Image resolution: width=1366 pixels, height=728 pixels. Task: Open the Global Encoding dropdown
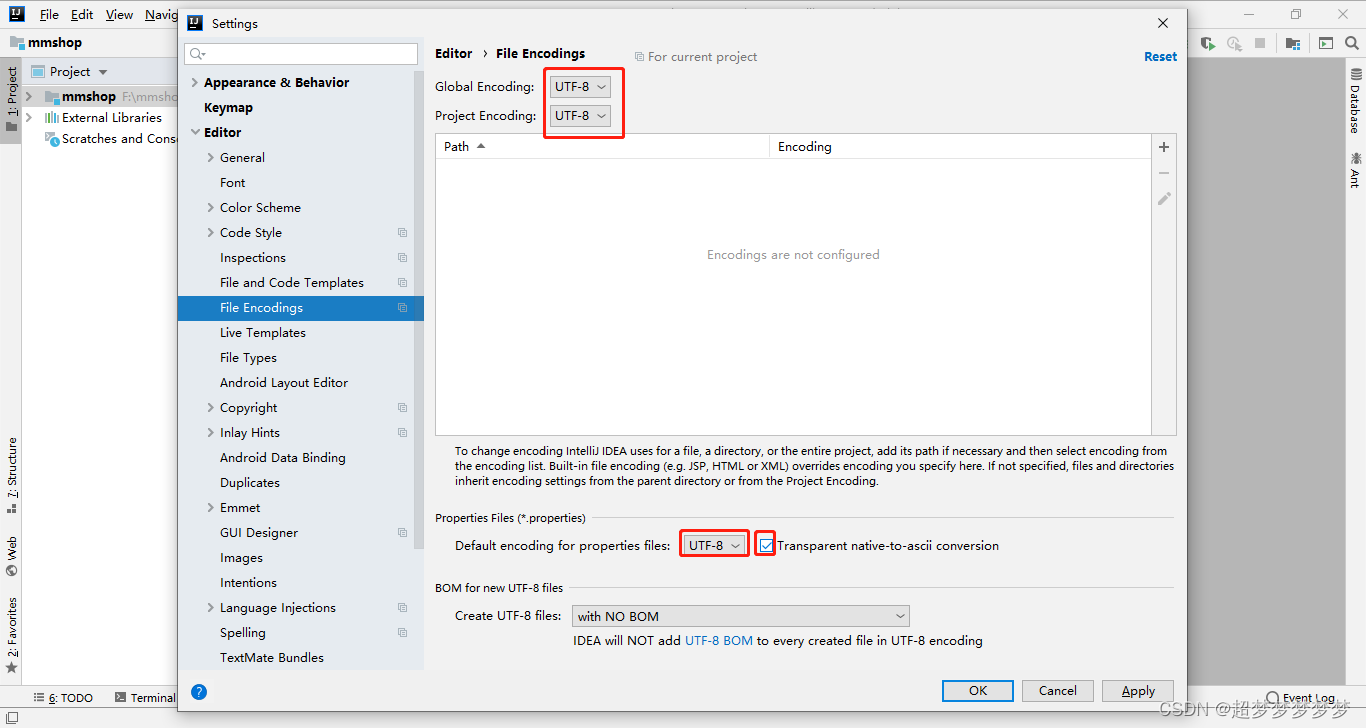pyautogui.click(x=581, y=87)
